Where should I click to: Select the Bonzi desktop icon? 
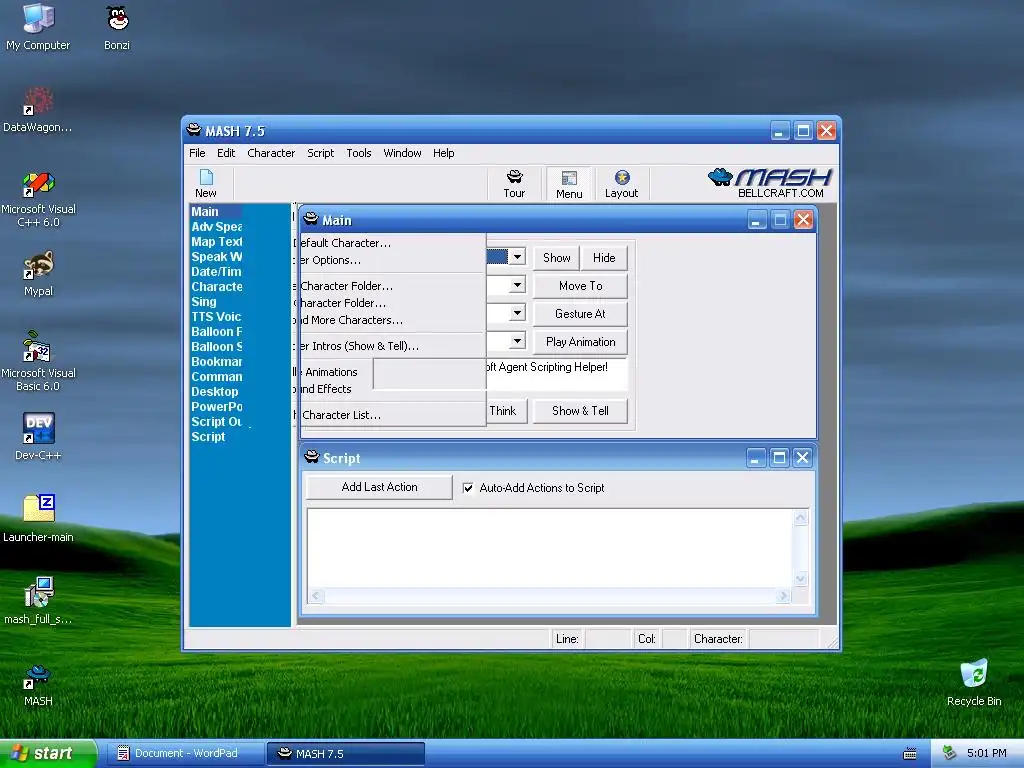117,27
